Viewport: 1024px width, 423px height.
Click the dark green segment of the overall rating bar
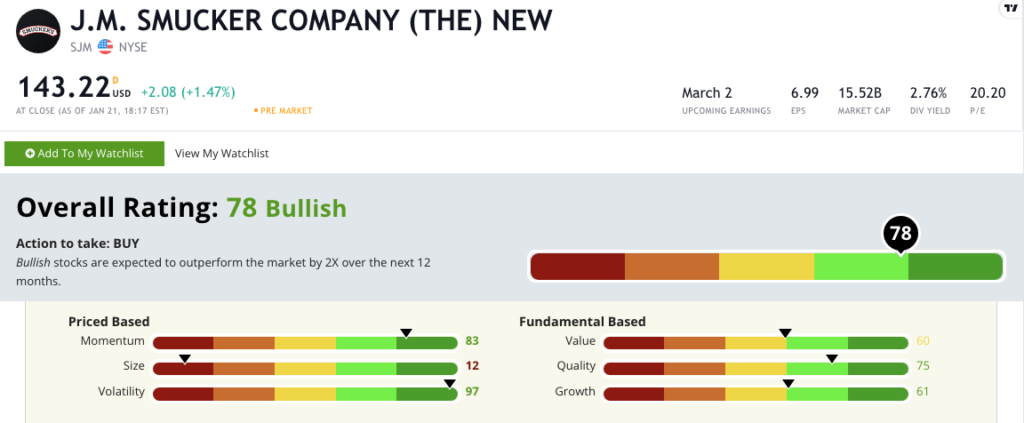(x=955, y=266)
